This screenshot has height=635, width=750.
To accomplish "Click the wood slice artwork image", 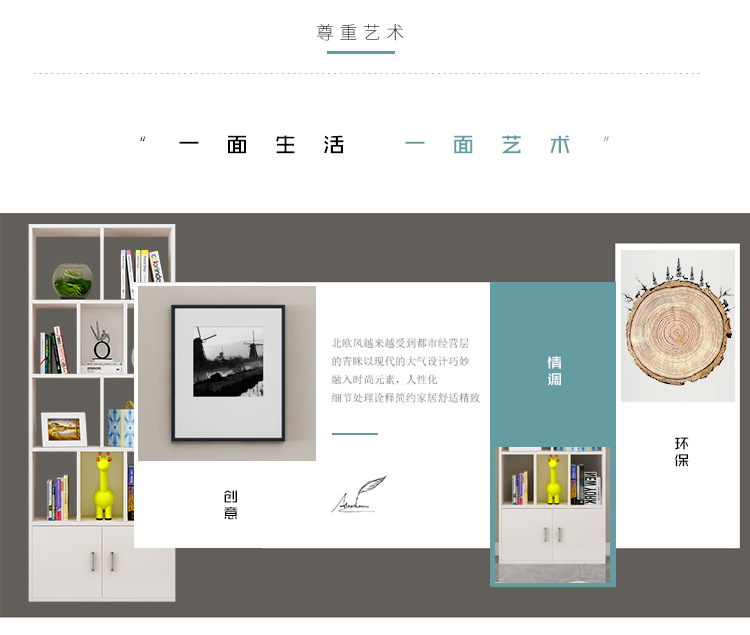I will 678,326.
